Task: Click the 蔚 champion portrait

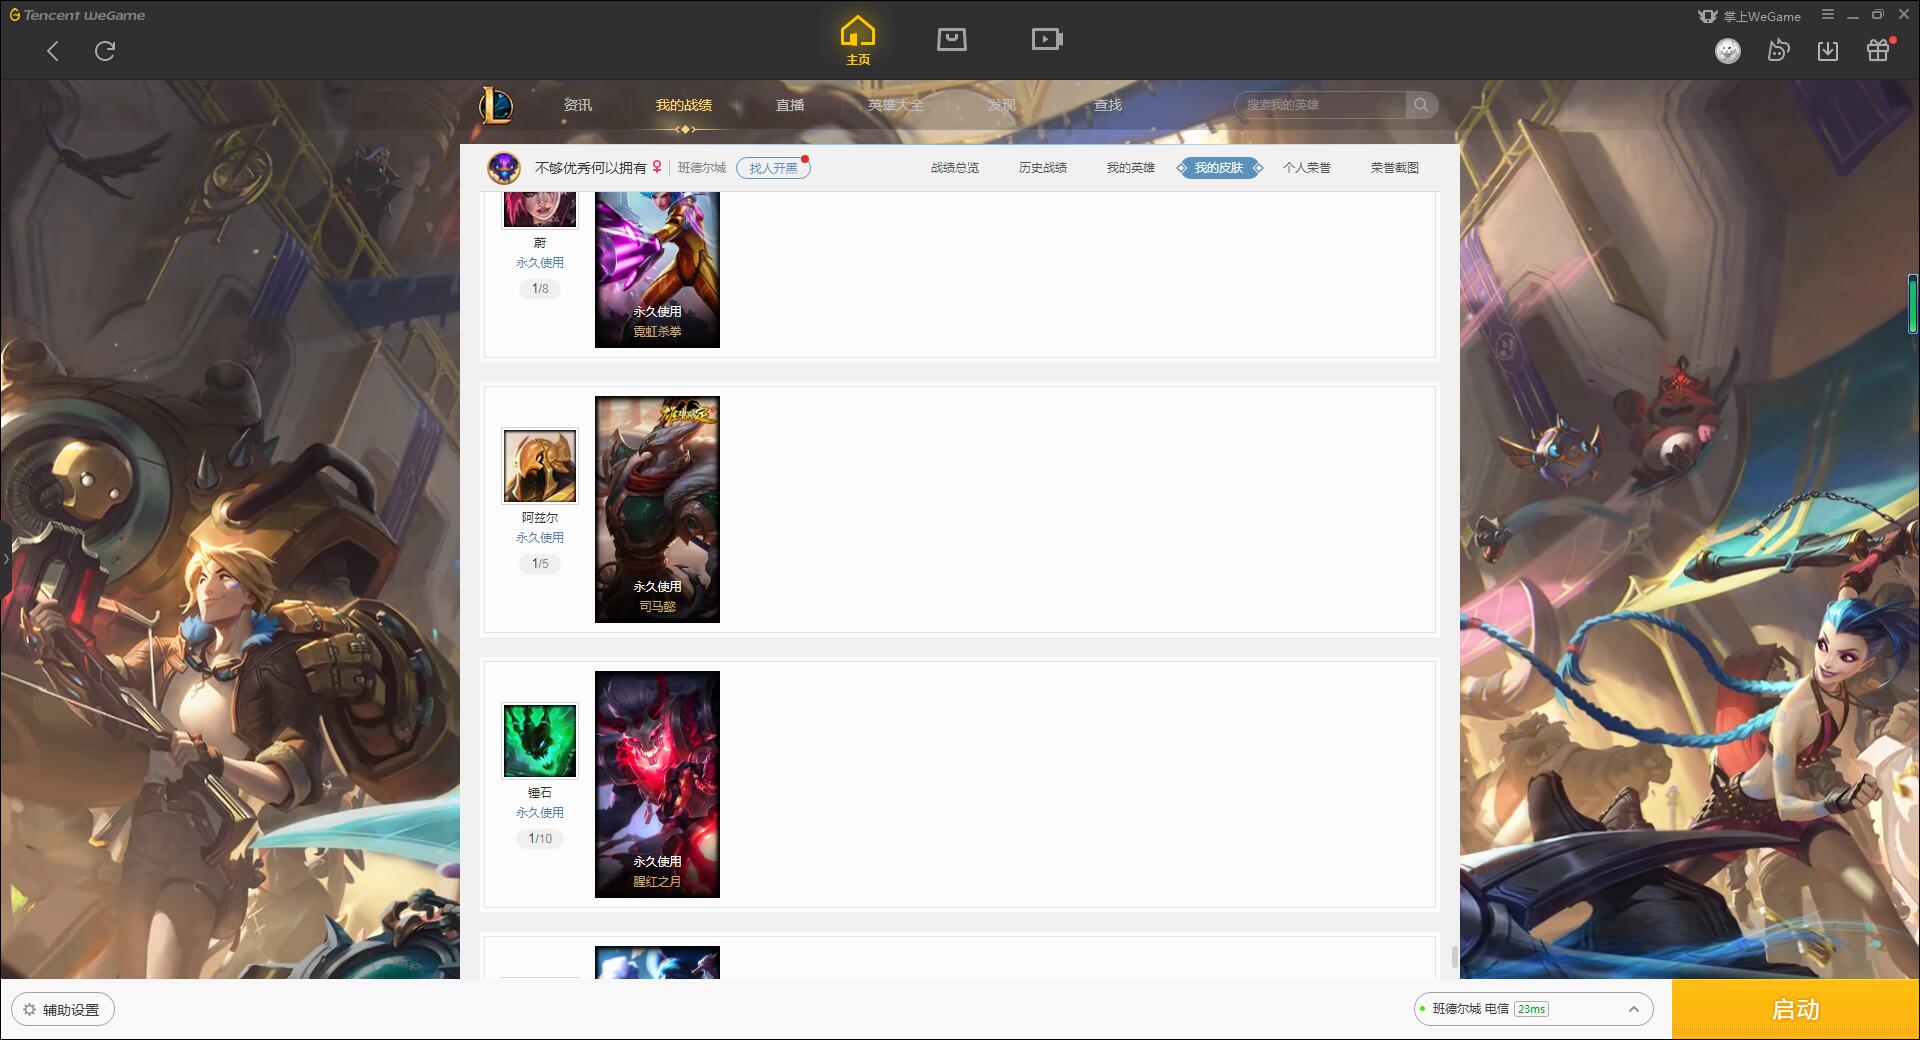Action: click(540, 209)
